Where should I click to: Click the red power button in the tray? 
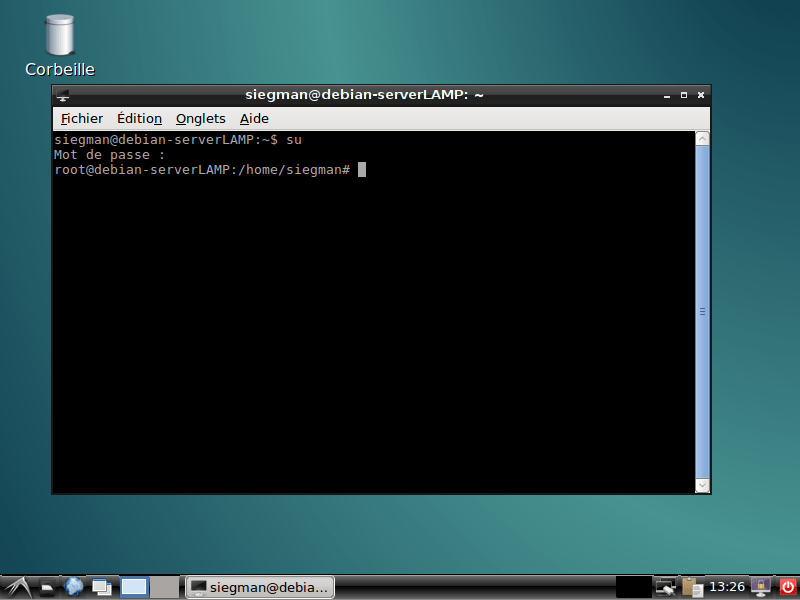point(787,586)
